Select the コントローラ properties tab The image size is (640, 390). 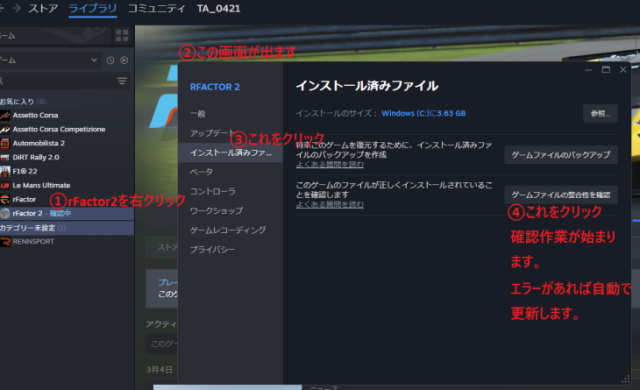point(230,191)
